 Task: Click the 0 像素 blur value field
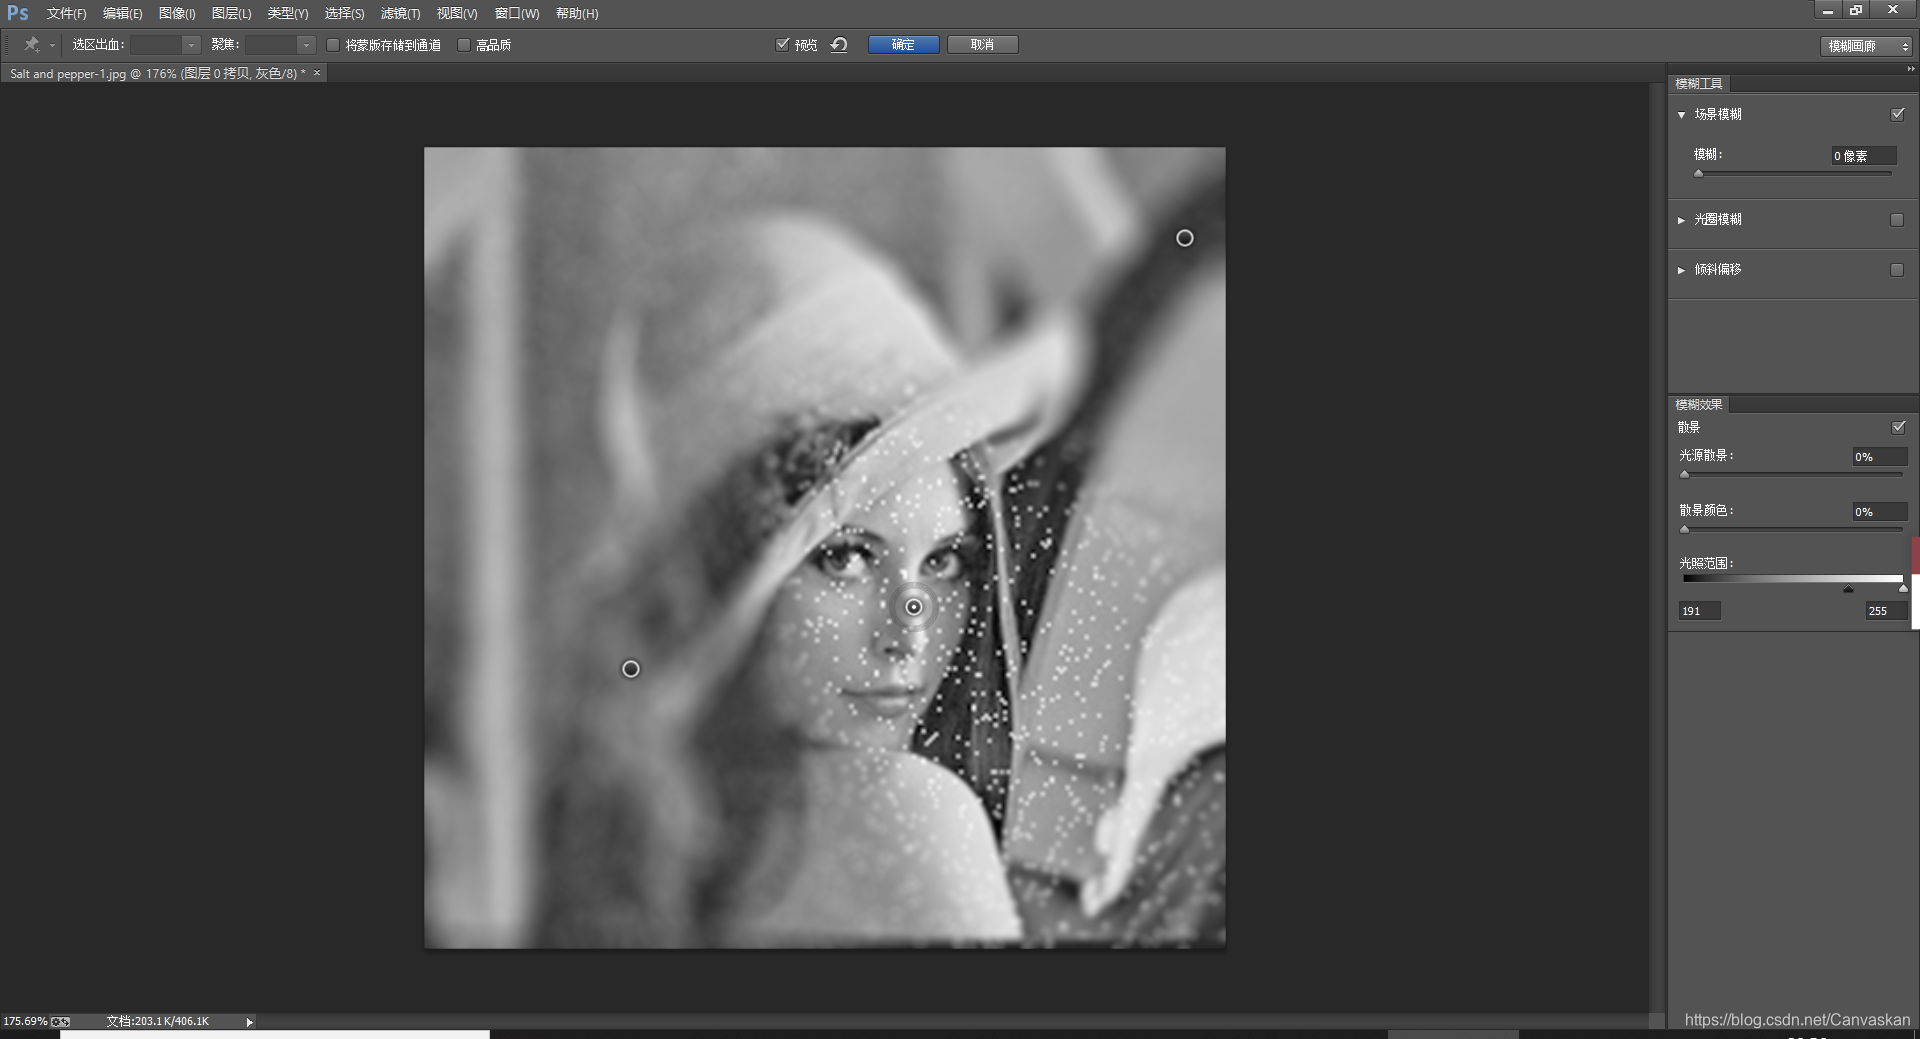(x=1863, y=156)
